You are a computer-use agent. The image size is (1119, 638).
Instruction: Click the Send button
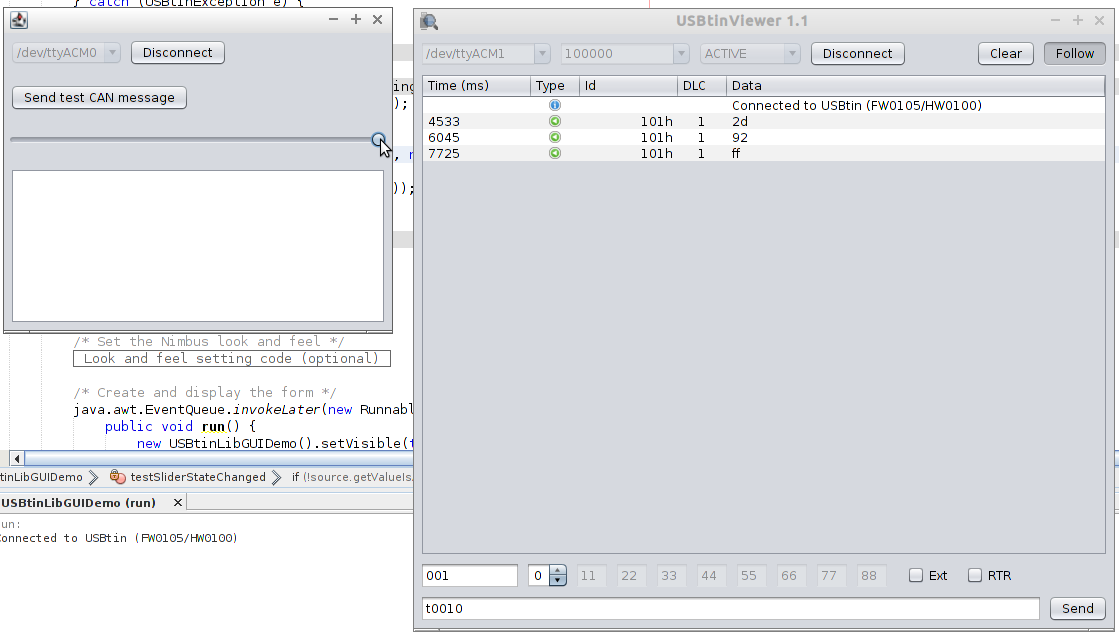point(1078,608)
